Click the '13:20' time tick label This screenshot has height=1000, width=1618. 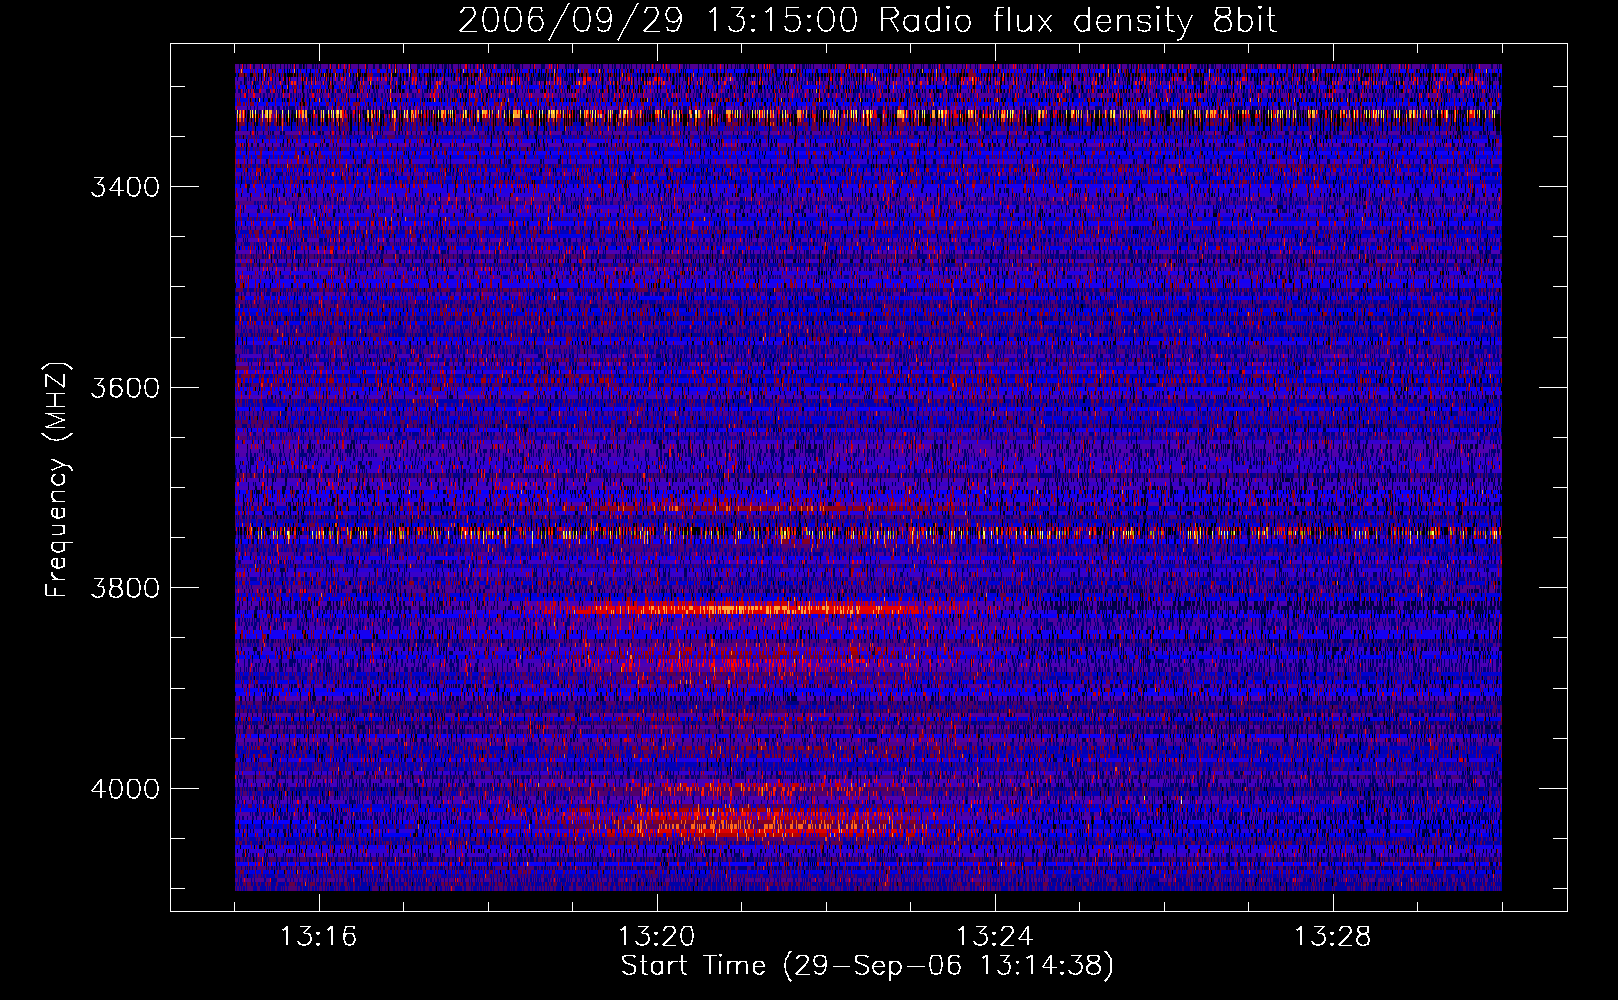coord(657,937)
